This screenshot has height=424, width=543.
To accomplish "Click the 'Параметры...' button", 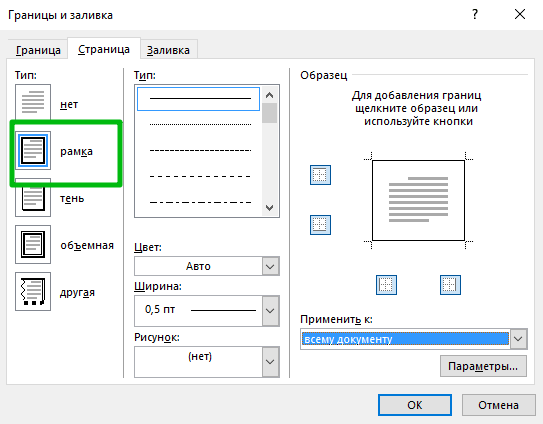I will (483, 366).
